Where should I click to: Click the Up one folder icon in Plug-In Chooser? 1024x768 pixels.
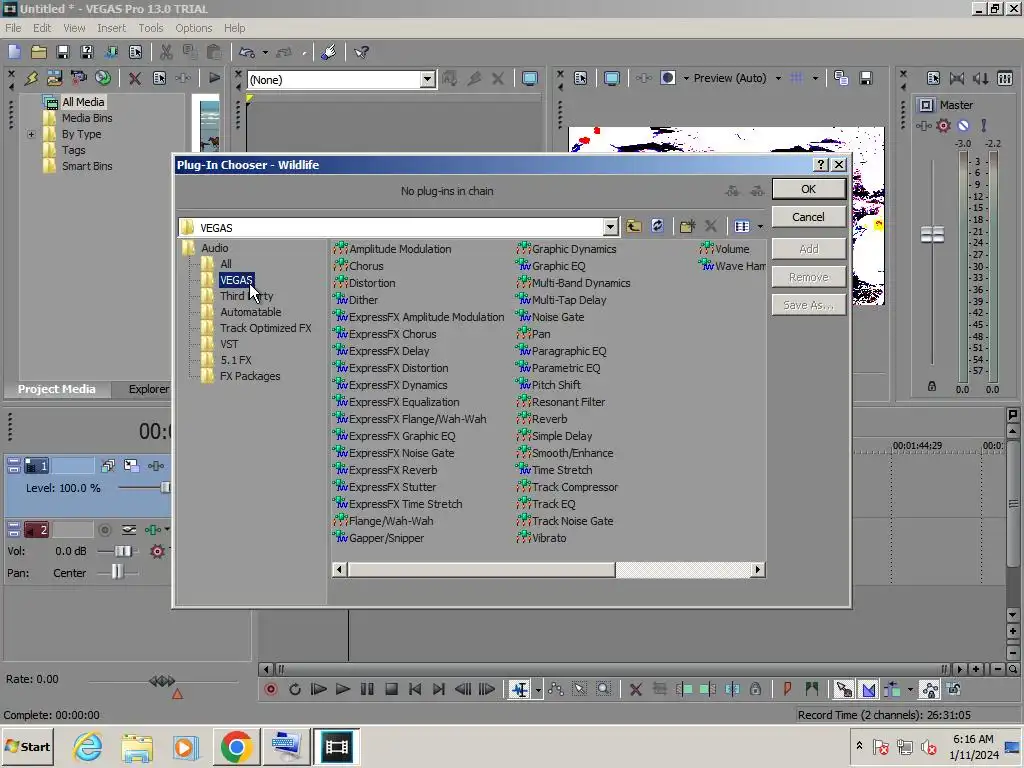[x=633, y=227]
